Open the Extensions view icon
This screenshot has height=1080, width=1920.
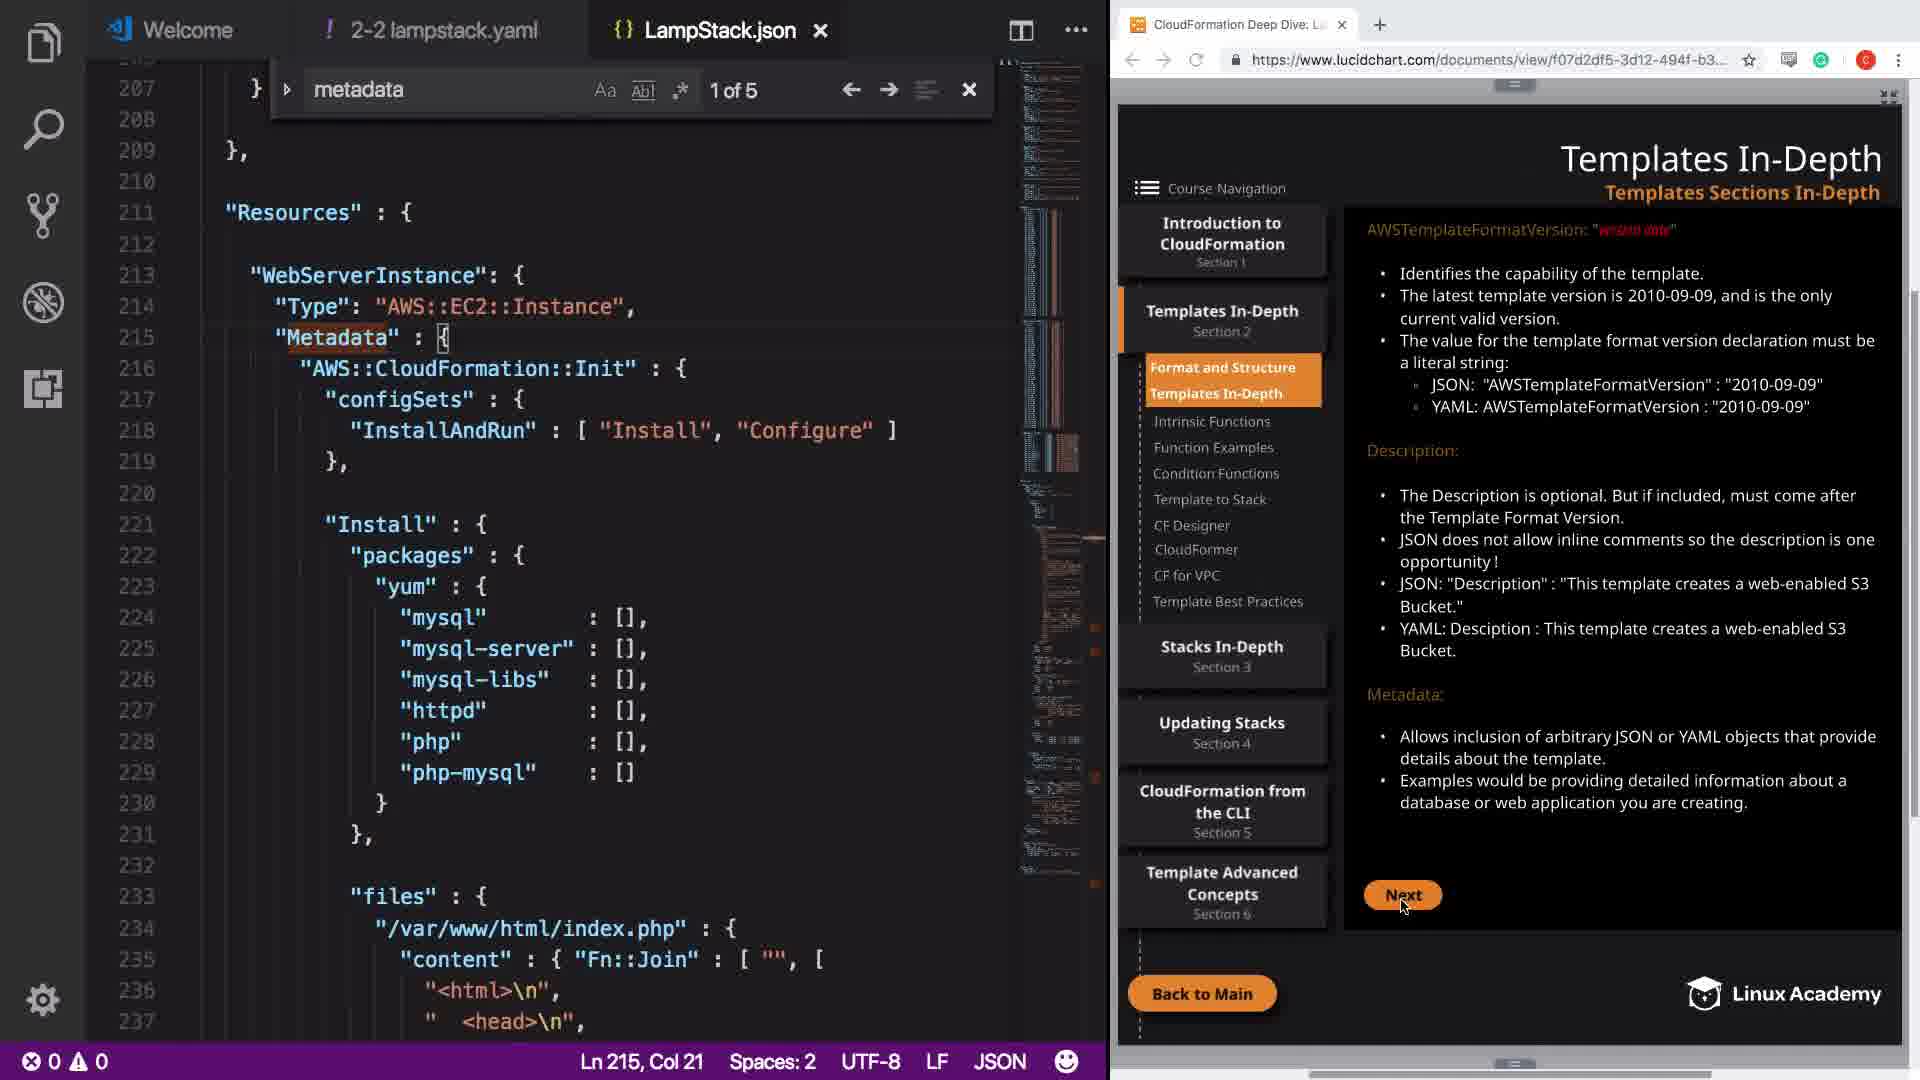(43, 388)
